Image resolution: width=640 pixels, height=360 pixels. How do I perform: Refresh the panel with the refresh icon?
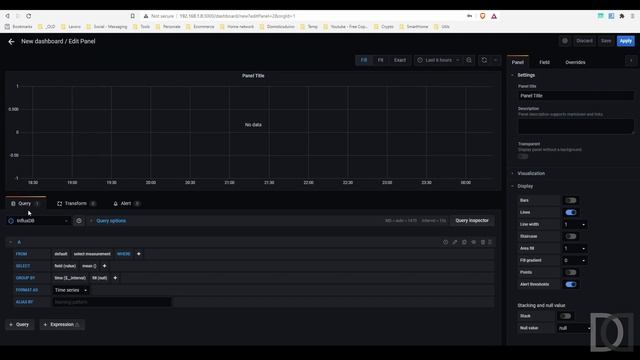(484, 60)
